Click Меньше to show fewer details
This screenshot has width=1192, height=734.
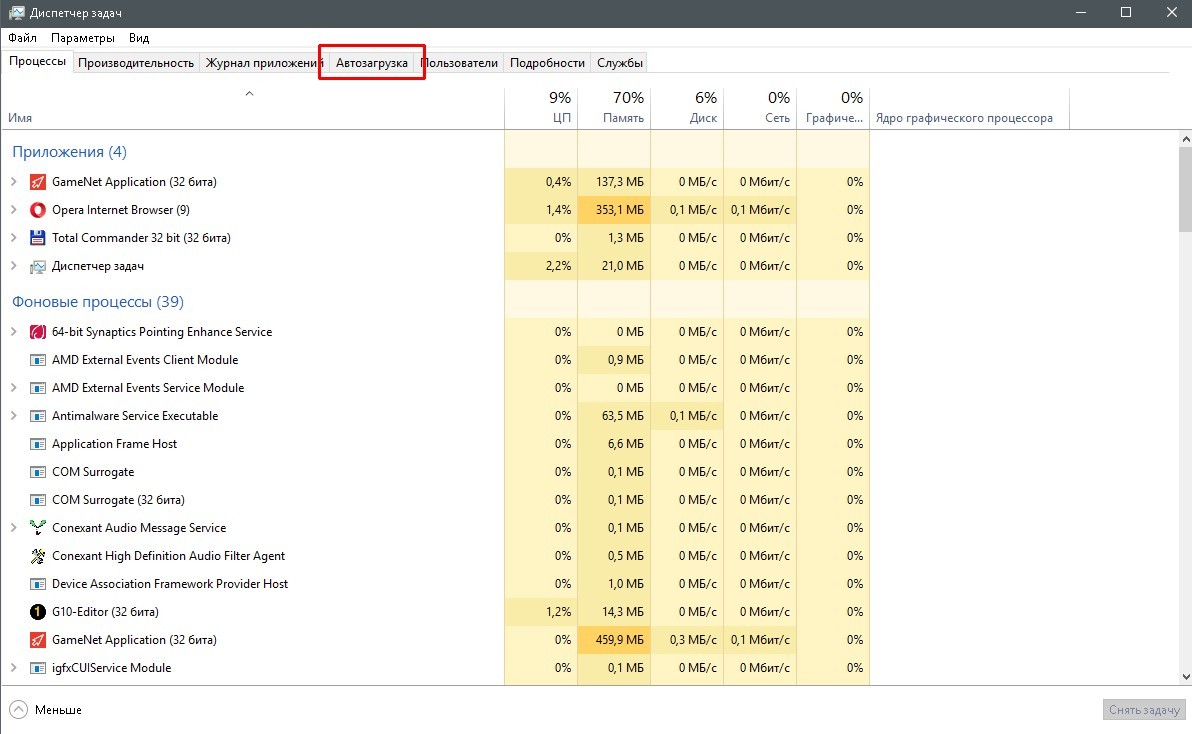tap(46, 710)
